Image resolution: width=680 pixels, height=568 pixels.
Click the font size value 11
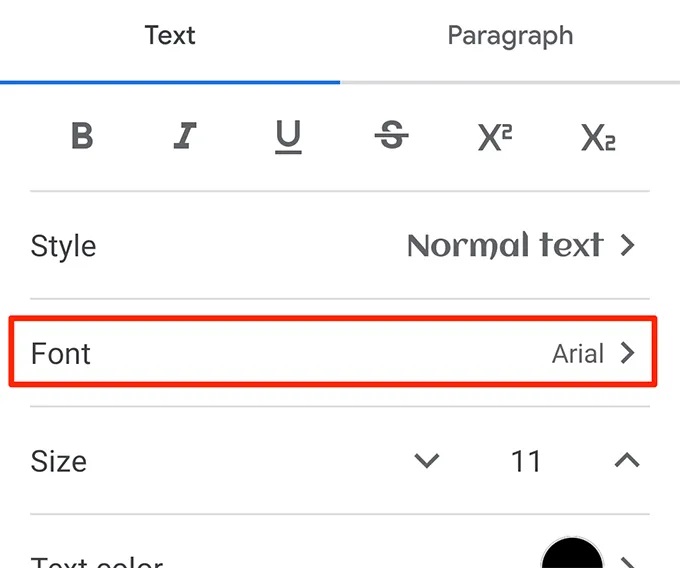pyautogui.click(x=526, y=461)
